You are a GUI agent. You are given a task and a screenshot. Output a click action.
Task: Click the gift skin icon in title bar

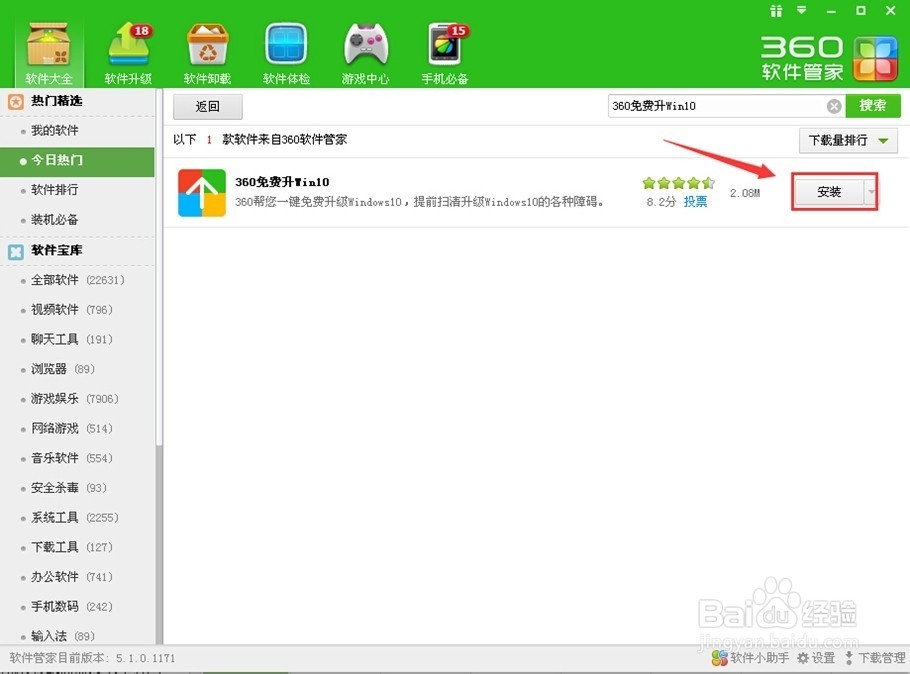[x=776, y=10]
